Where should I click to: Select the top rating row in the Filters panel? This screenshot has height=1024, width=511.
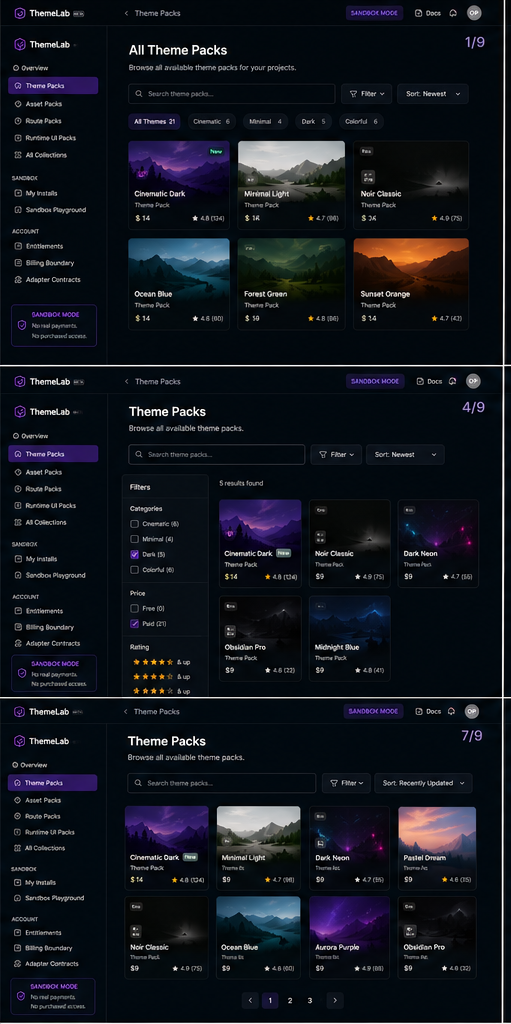161,662
